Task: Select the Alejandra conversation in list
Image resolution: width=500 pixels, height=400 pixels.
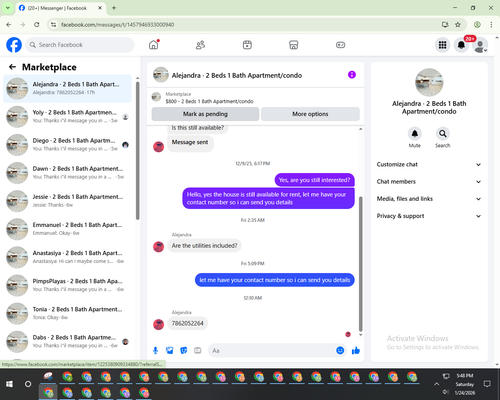Action: click(x=67, y=88)
